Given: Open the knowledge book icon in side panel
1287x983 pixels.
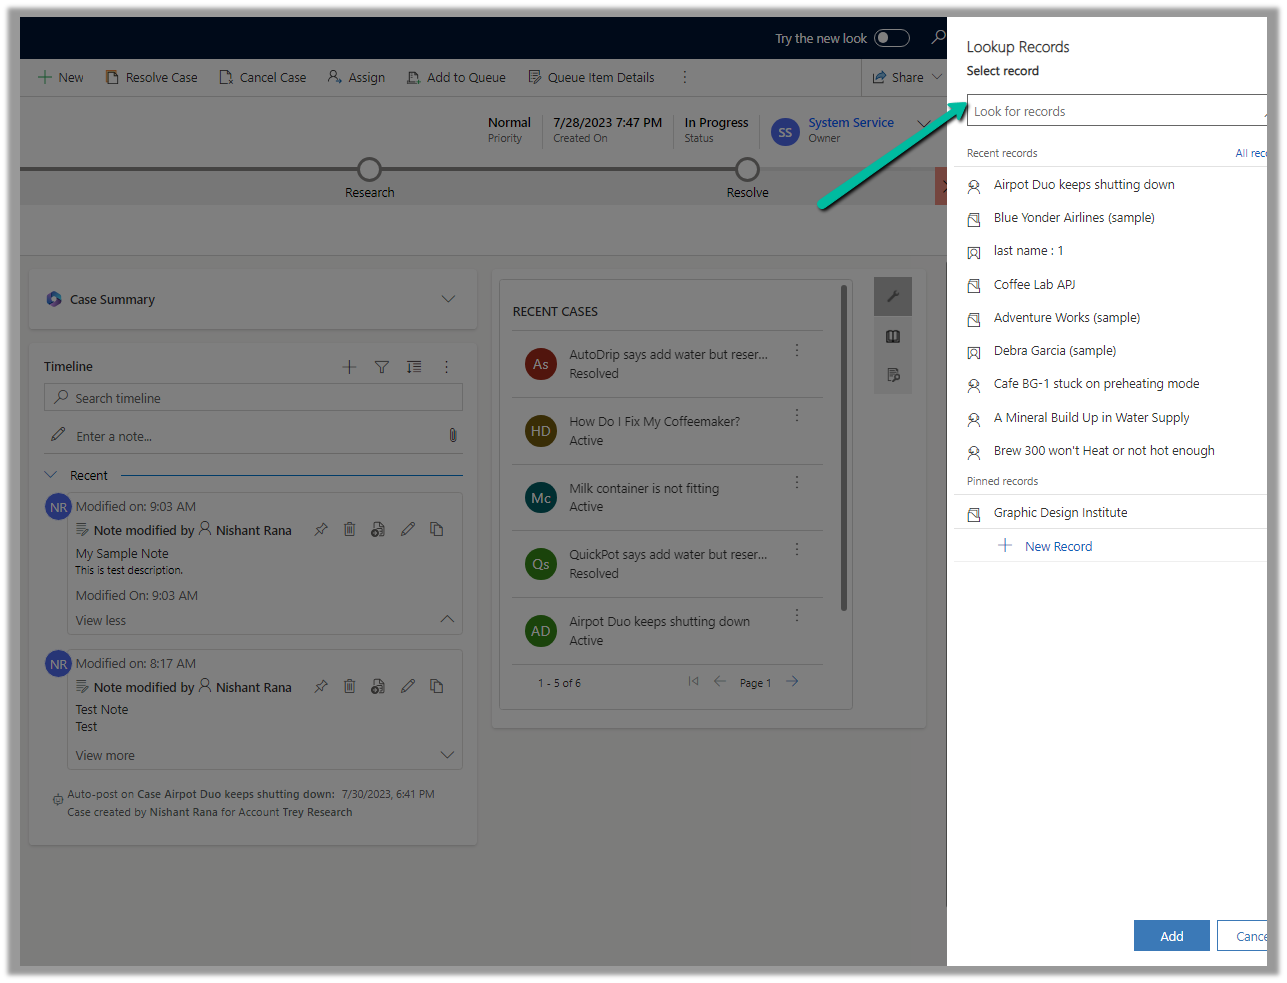Looking at the screenshot, I should pyautogui.click(x=893, y=337).
